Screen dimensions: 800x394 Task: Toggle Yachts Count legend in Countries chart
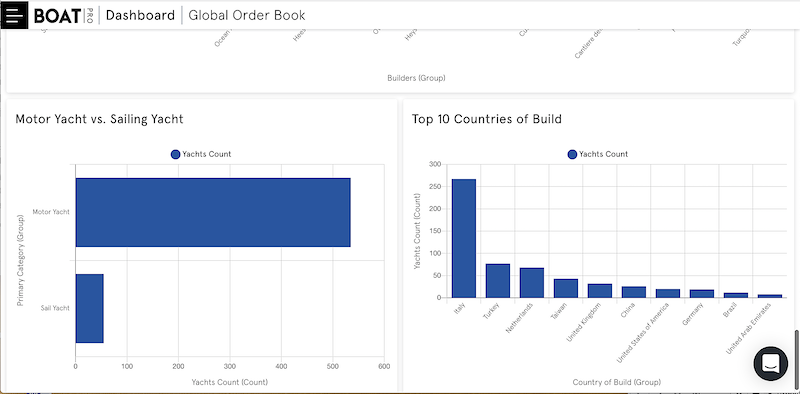597,154
